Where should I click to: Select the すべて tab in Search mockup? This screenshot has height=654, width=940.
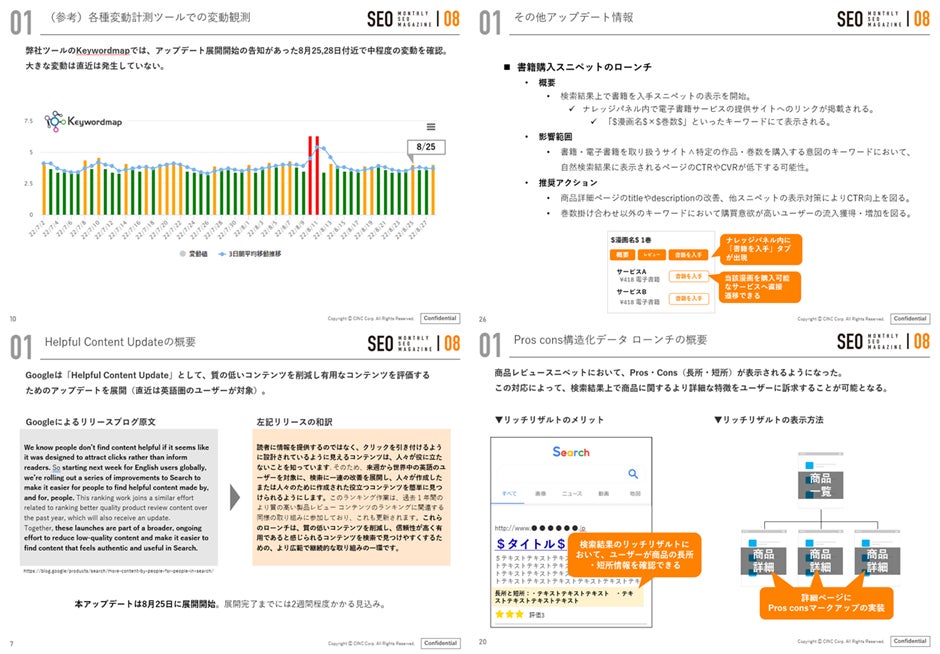pos(509,493)
